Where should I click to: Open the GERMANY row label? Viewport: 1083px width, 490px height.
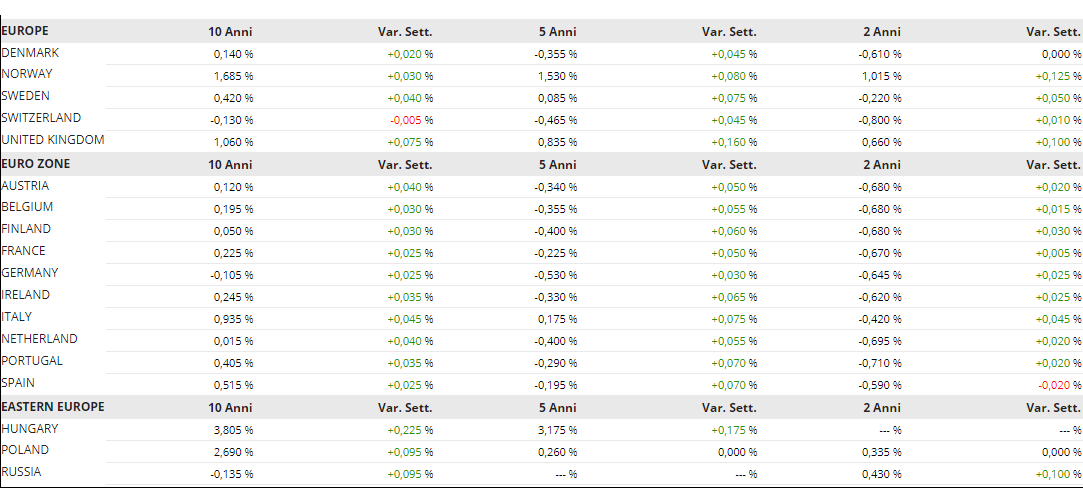click(30, 273)
